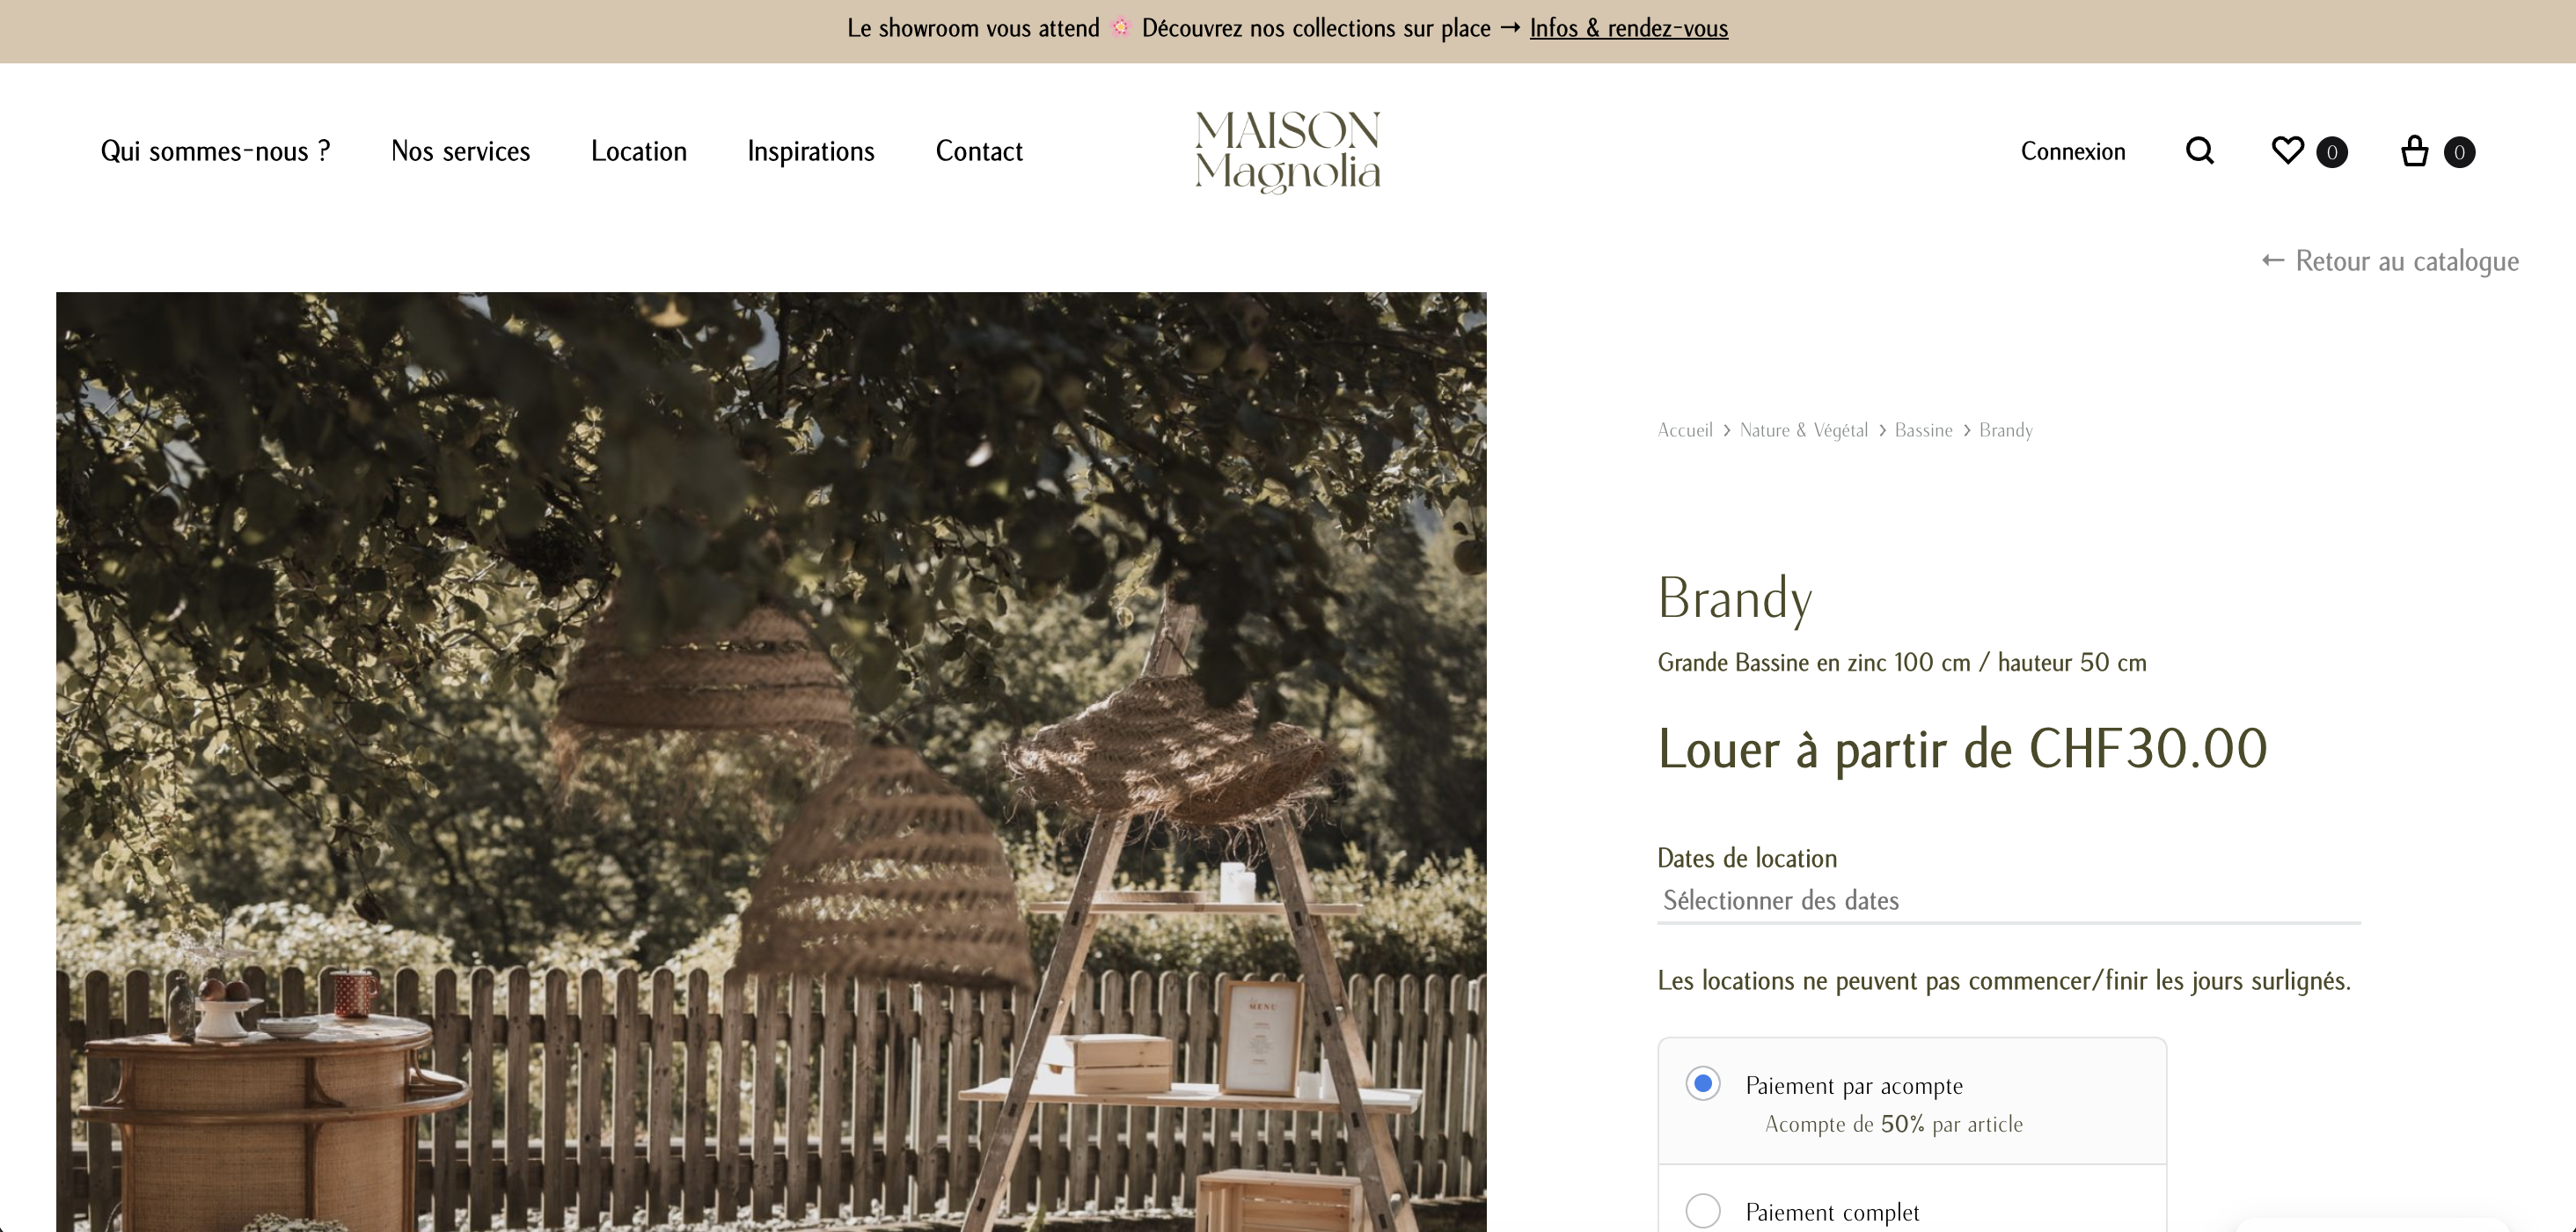Go to Qui sommes-nous page
This screenshot has height=1232, width=2576.
(x=215, y=151)
